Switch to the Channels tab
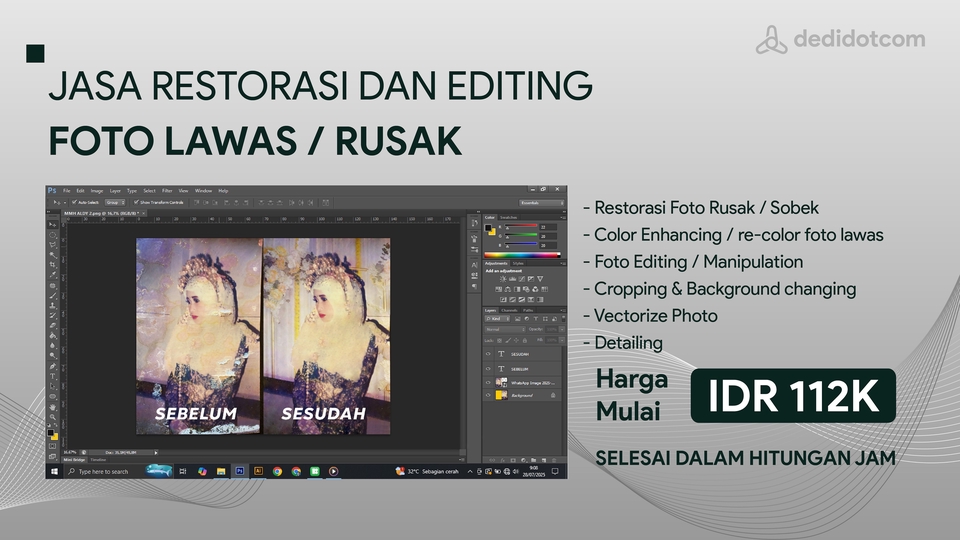Image resolution: width=960 pixels, height=540 pixels. coord(509,310)
